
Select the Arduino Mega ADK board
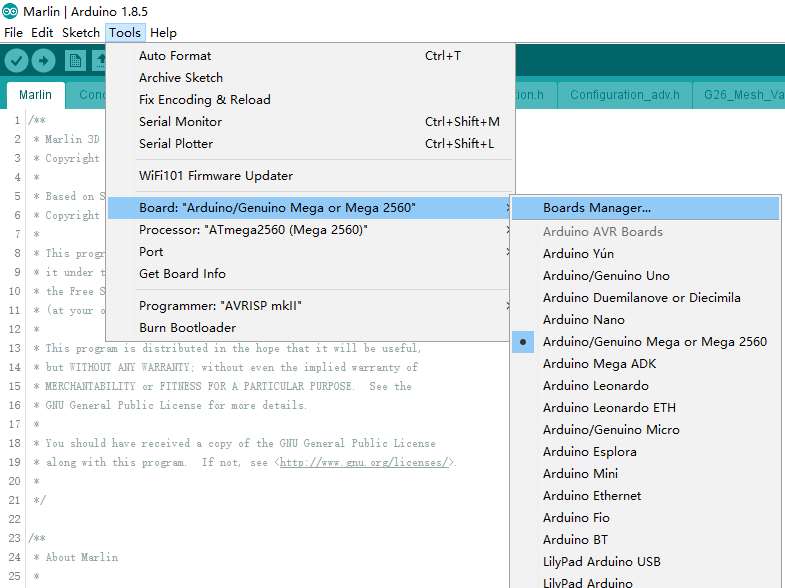(x=645, y=364)
